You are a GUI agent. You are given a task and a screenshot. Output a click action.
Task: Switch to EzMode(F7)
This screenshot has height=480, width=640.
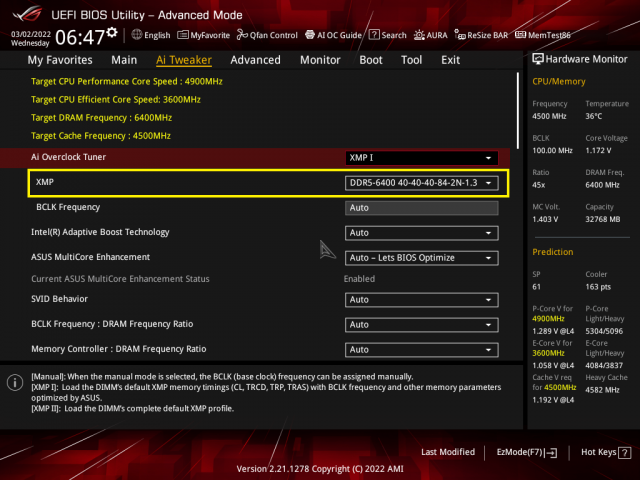(527, 452)
